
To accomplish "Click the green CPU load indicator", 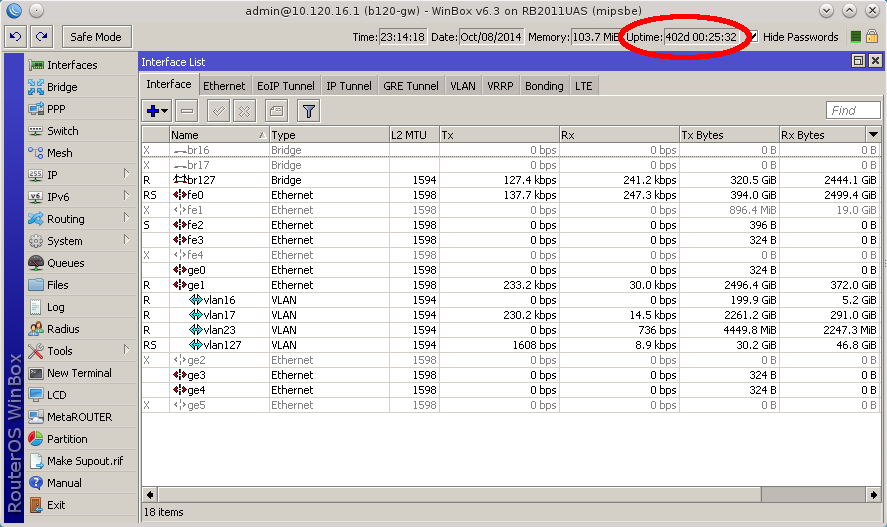I will 856,37.
